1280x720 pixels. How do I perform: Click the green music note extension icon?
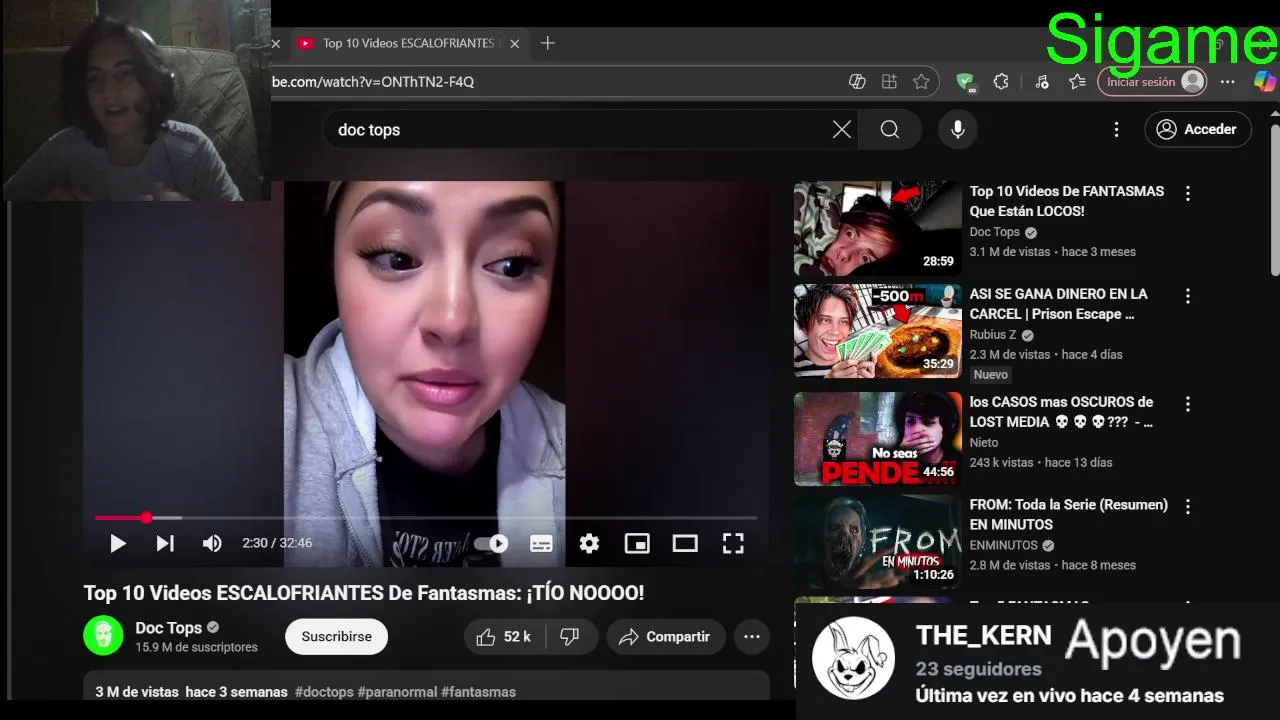click(1041, 82)
